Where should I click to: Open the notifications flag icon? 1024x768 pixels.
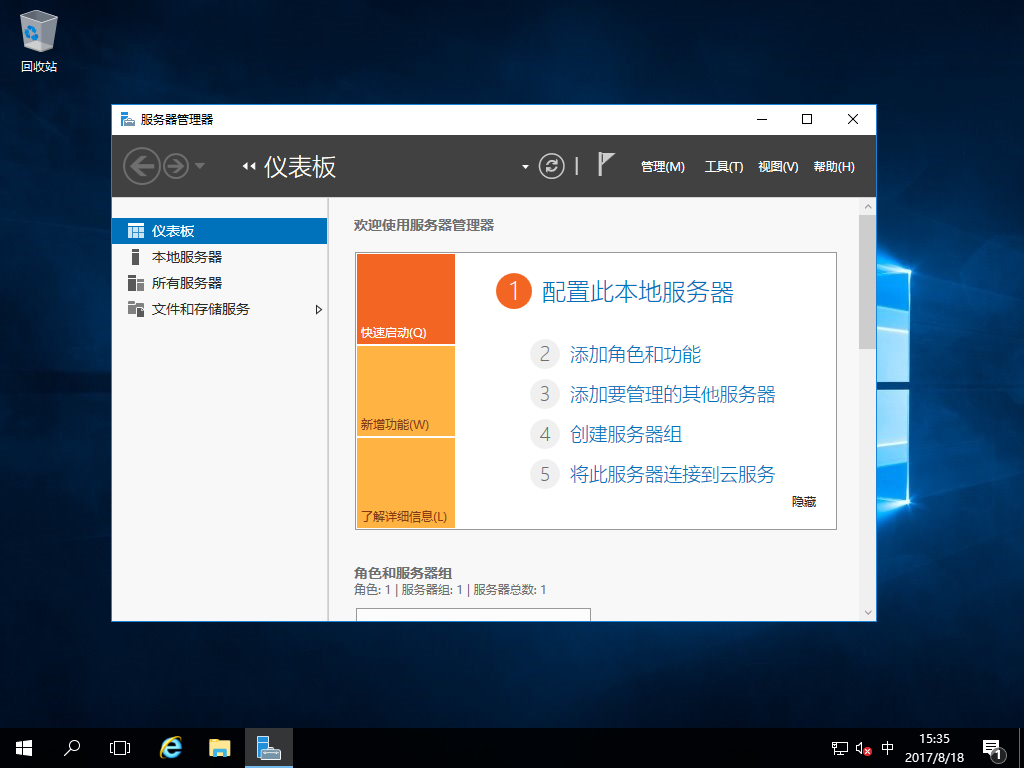point(605,165)
